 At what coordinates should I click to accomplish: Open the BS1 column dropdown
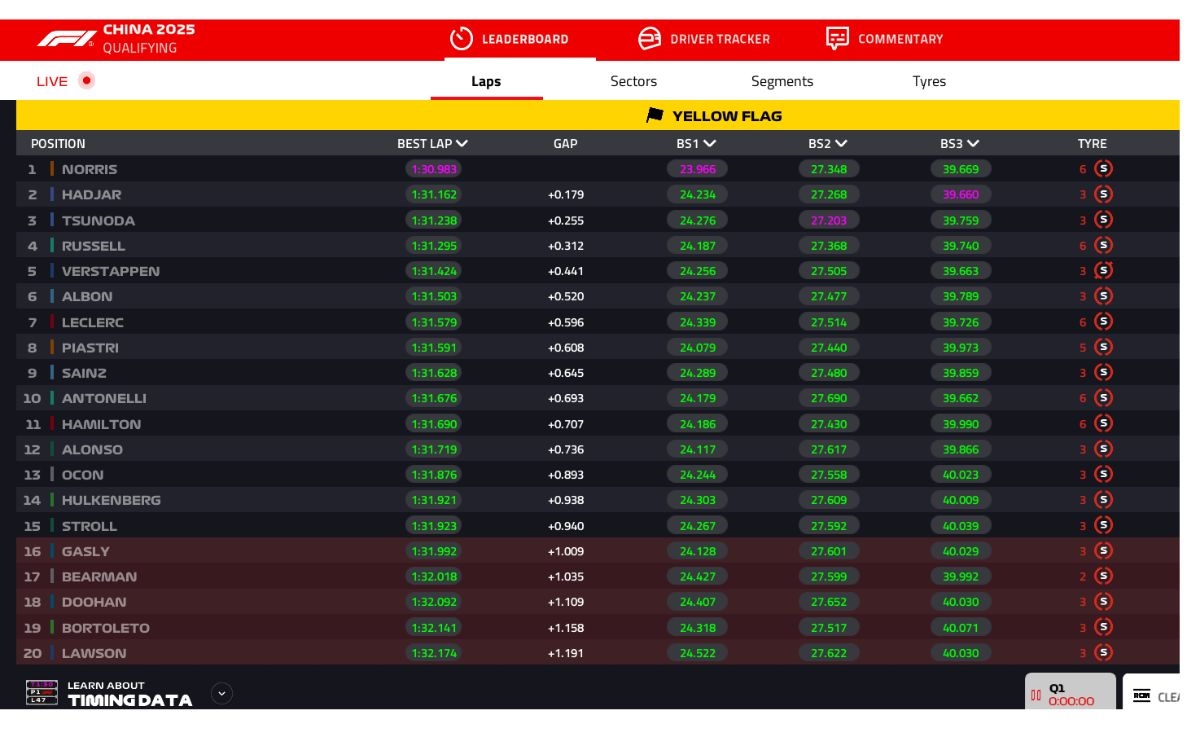[x=709, y=144]
